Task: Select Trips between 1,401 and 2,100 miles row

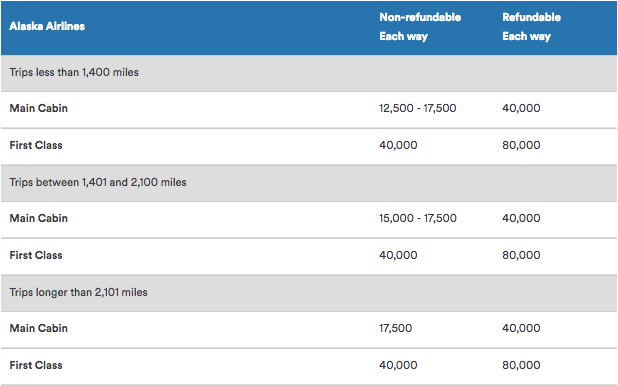Action: [x=309, y=183]
